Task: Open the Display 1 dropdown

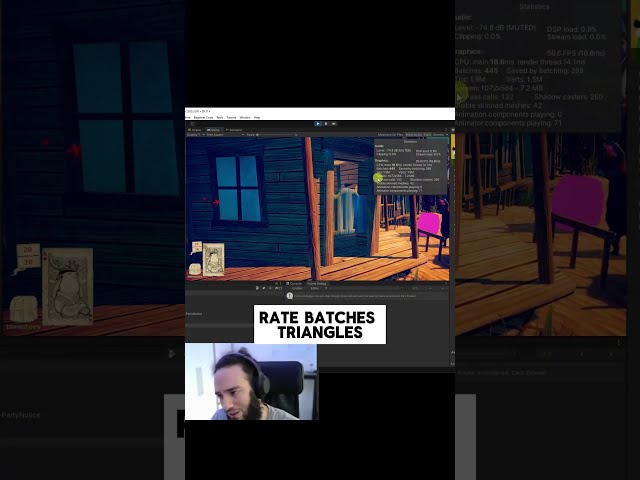Action: coord(196,135)
